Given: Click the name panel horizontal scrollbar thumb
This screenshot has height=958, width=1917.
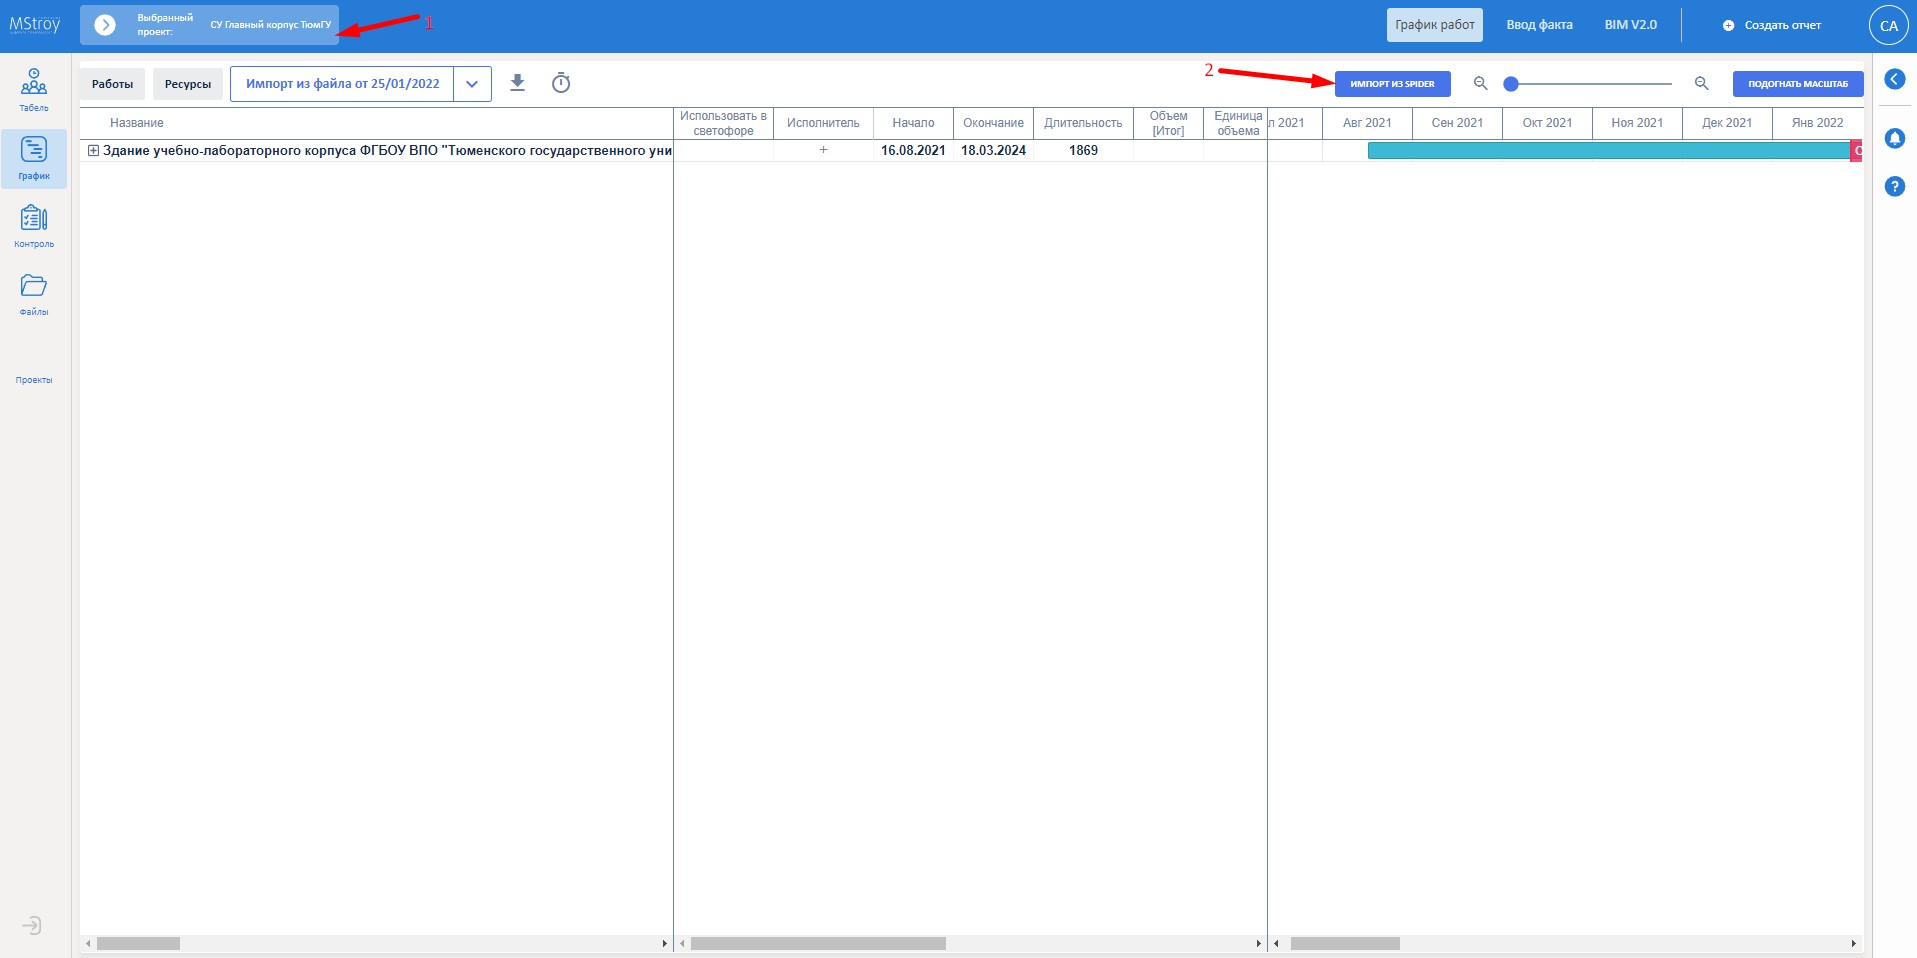Looking at the screenshot, I should coord(138,943).
